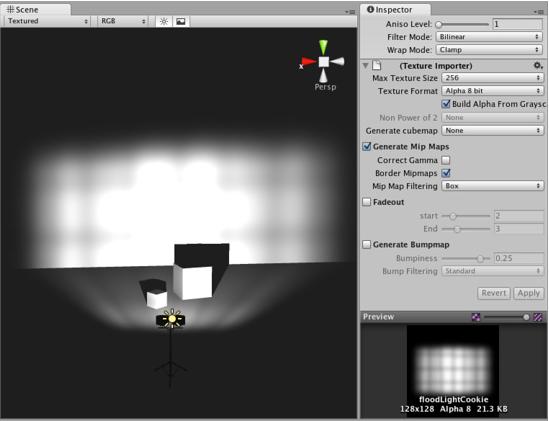Enable Generate Bumpmap checkbox

(x=367, y=244)
